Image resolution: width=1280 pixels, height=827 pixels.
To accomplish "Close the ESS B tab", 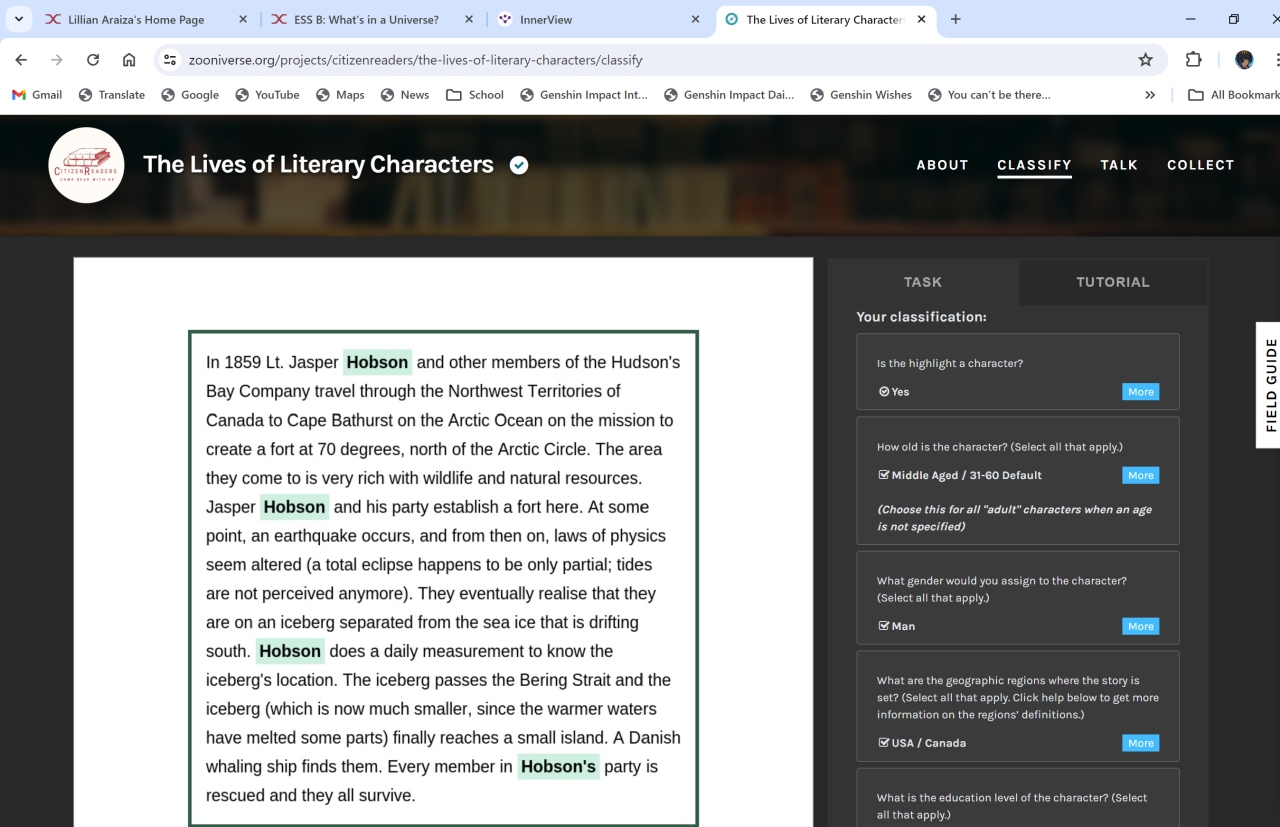I will 469,19.
